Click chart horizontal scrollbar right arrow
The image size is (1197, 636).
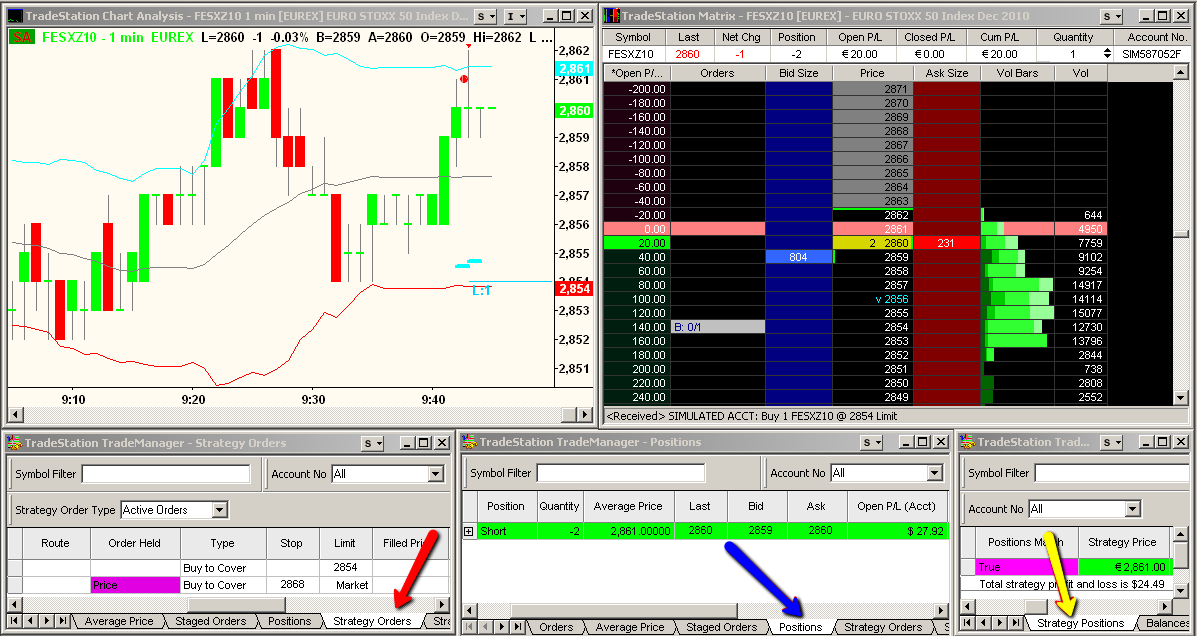click(585, 415)
